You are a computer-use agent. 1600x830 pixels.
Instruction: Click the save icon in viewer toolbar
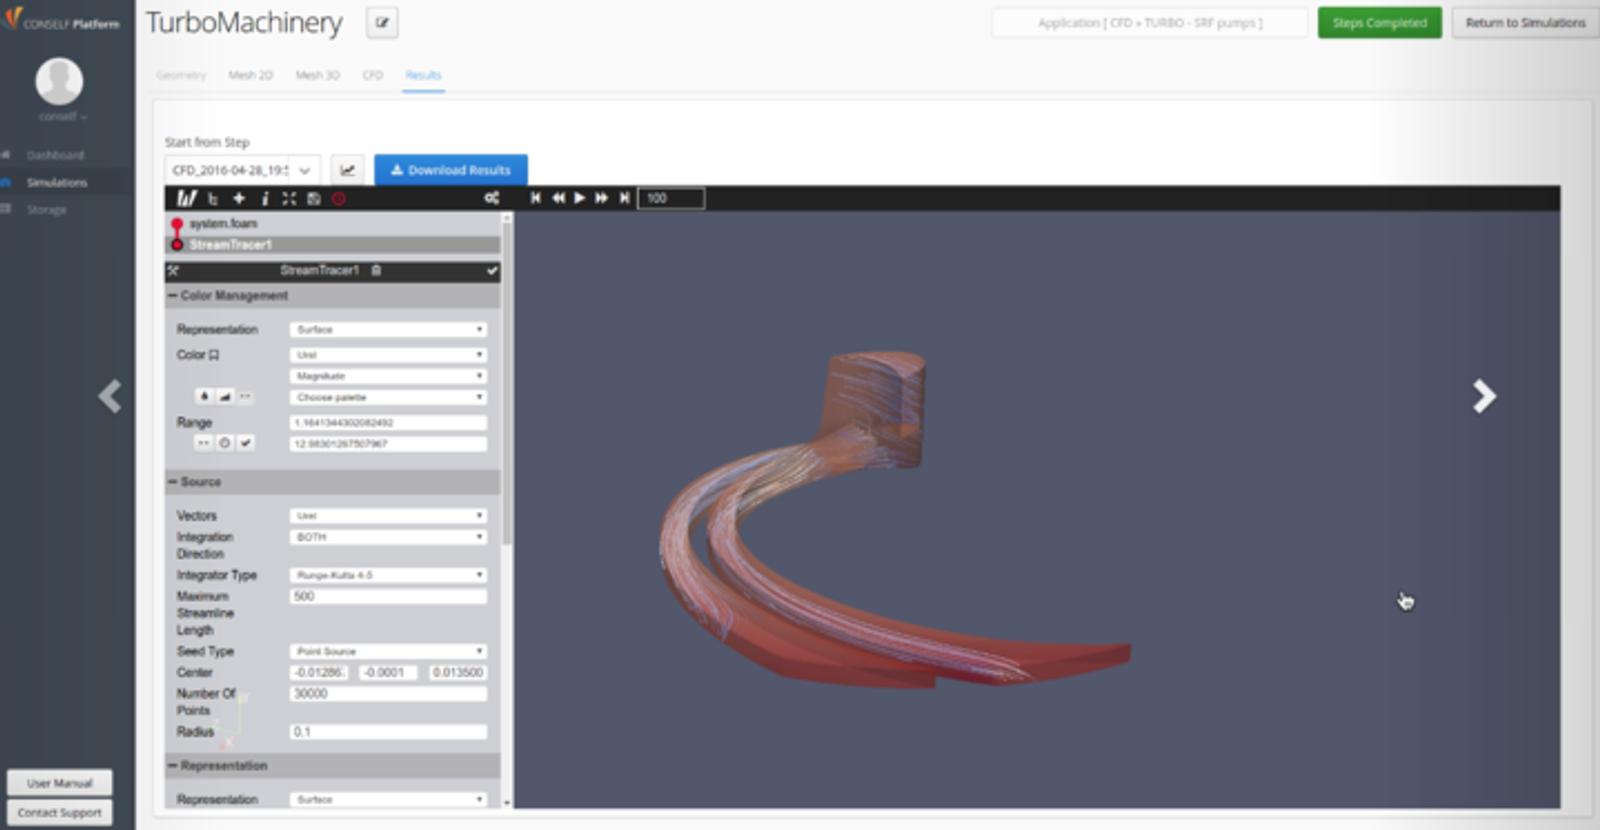pos(314,198)
